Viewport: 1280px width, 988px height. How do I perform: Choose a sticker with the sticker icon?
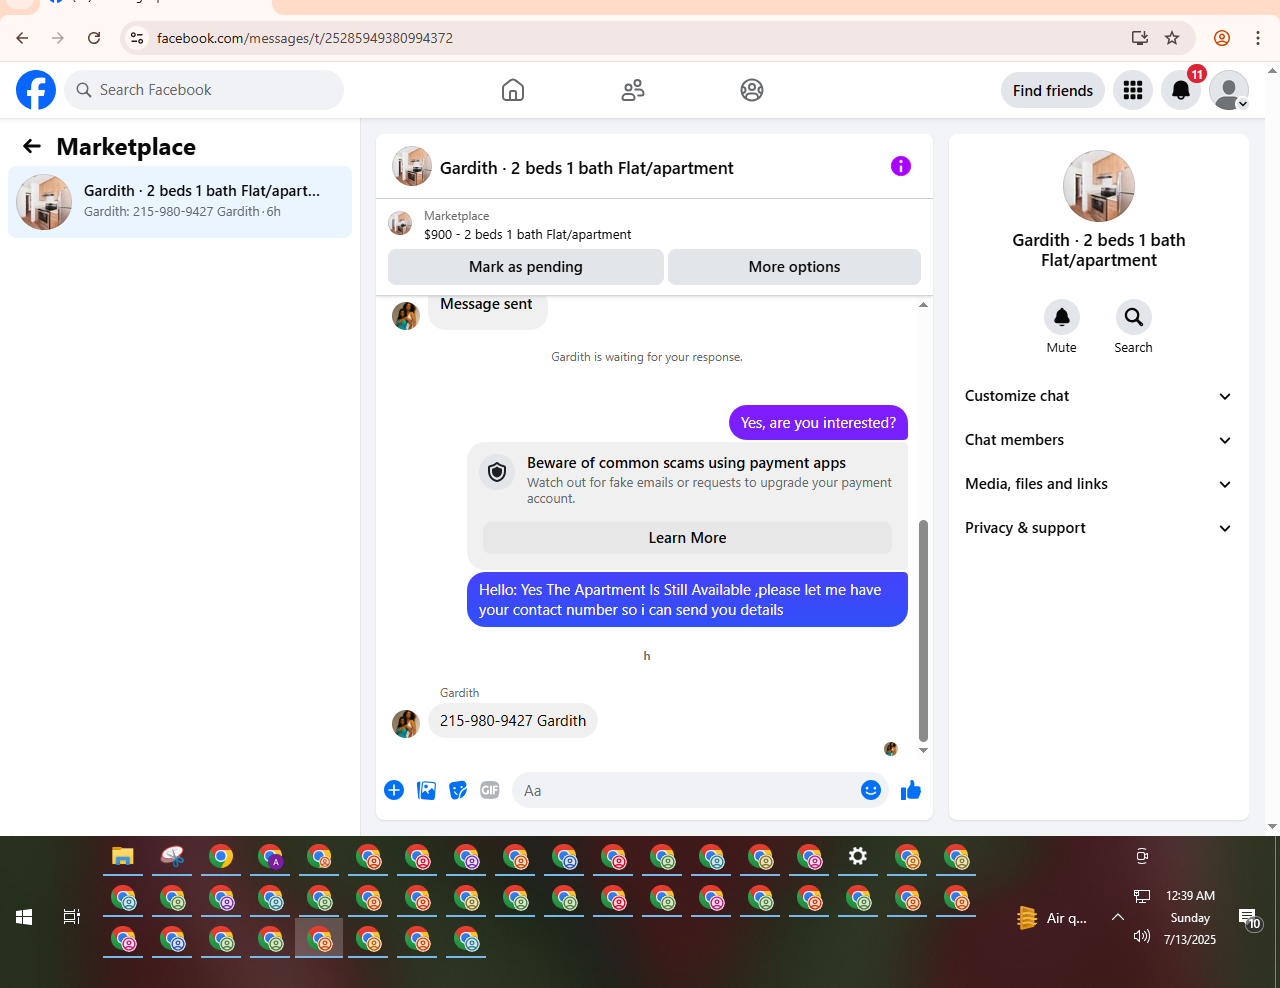click(458, 790)
